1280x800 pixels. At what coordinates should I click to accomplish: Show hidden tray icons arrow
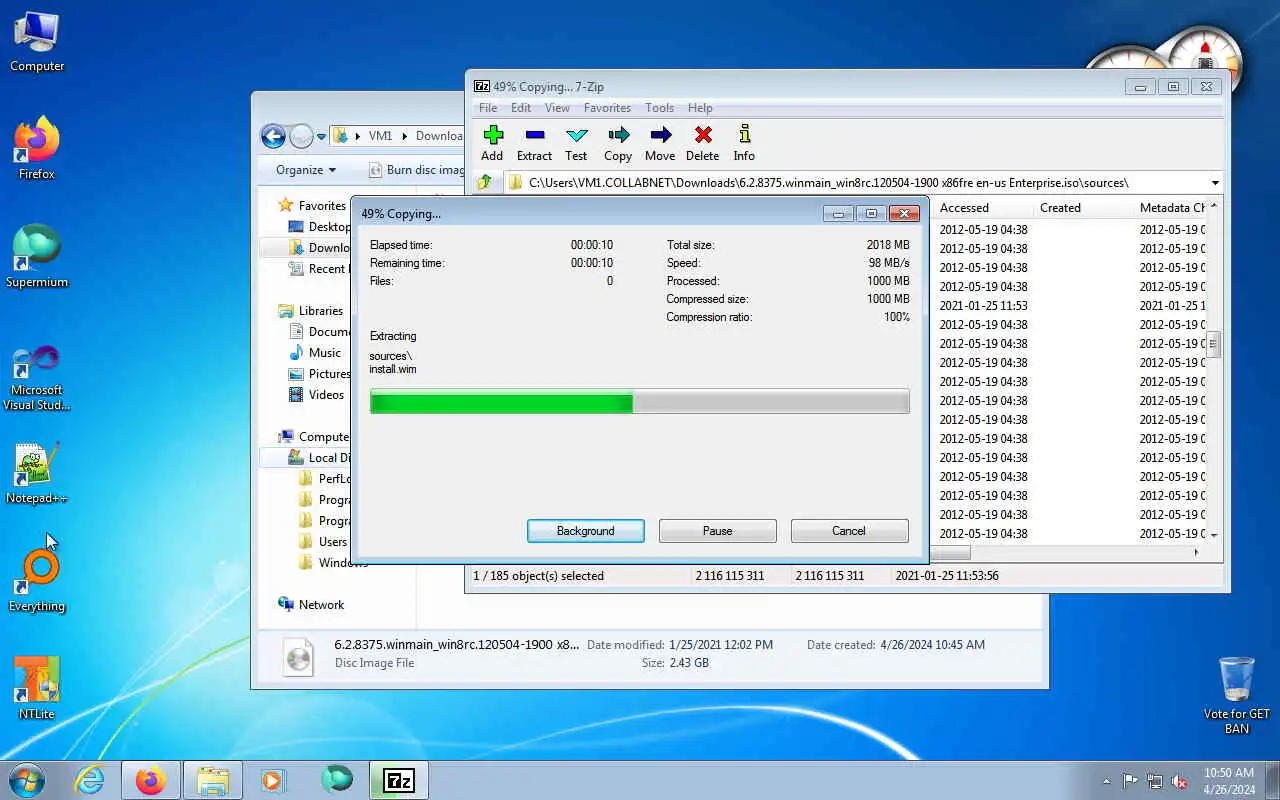[x=1106, y=781]
